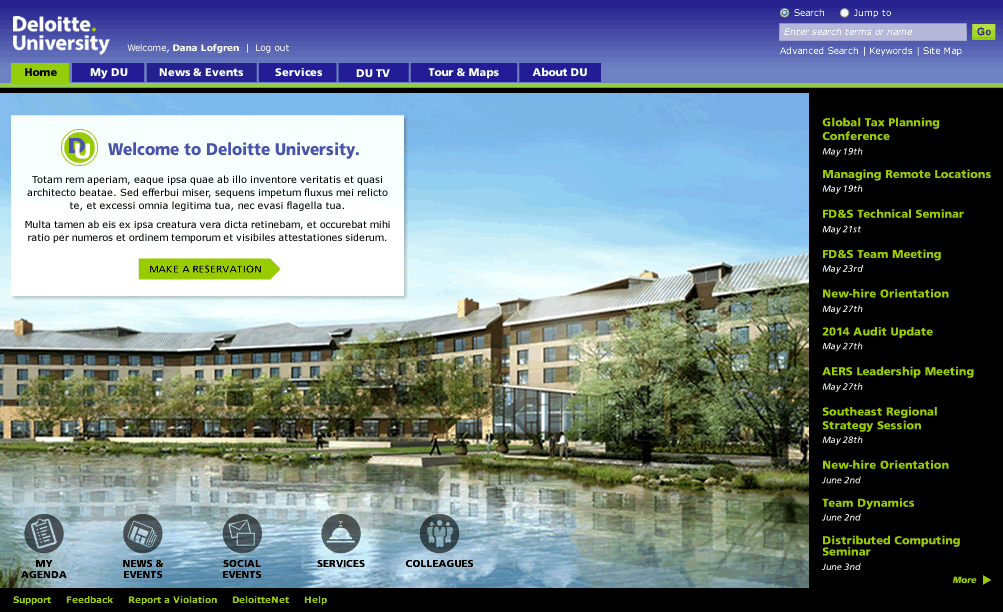This screenshot has height=612, width=1003.
Task: Open the Report a Violation footer link
Action: click(173, 600)
